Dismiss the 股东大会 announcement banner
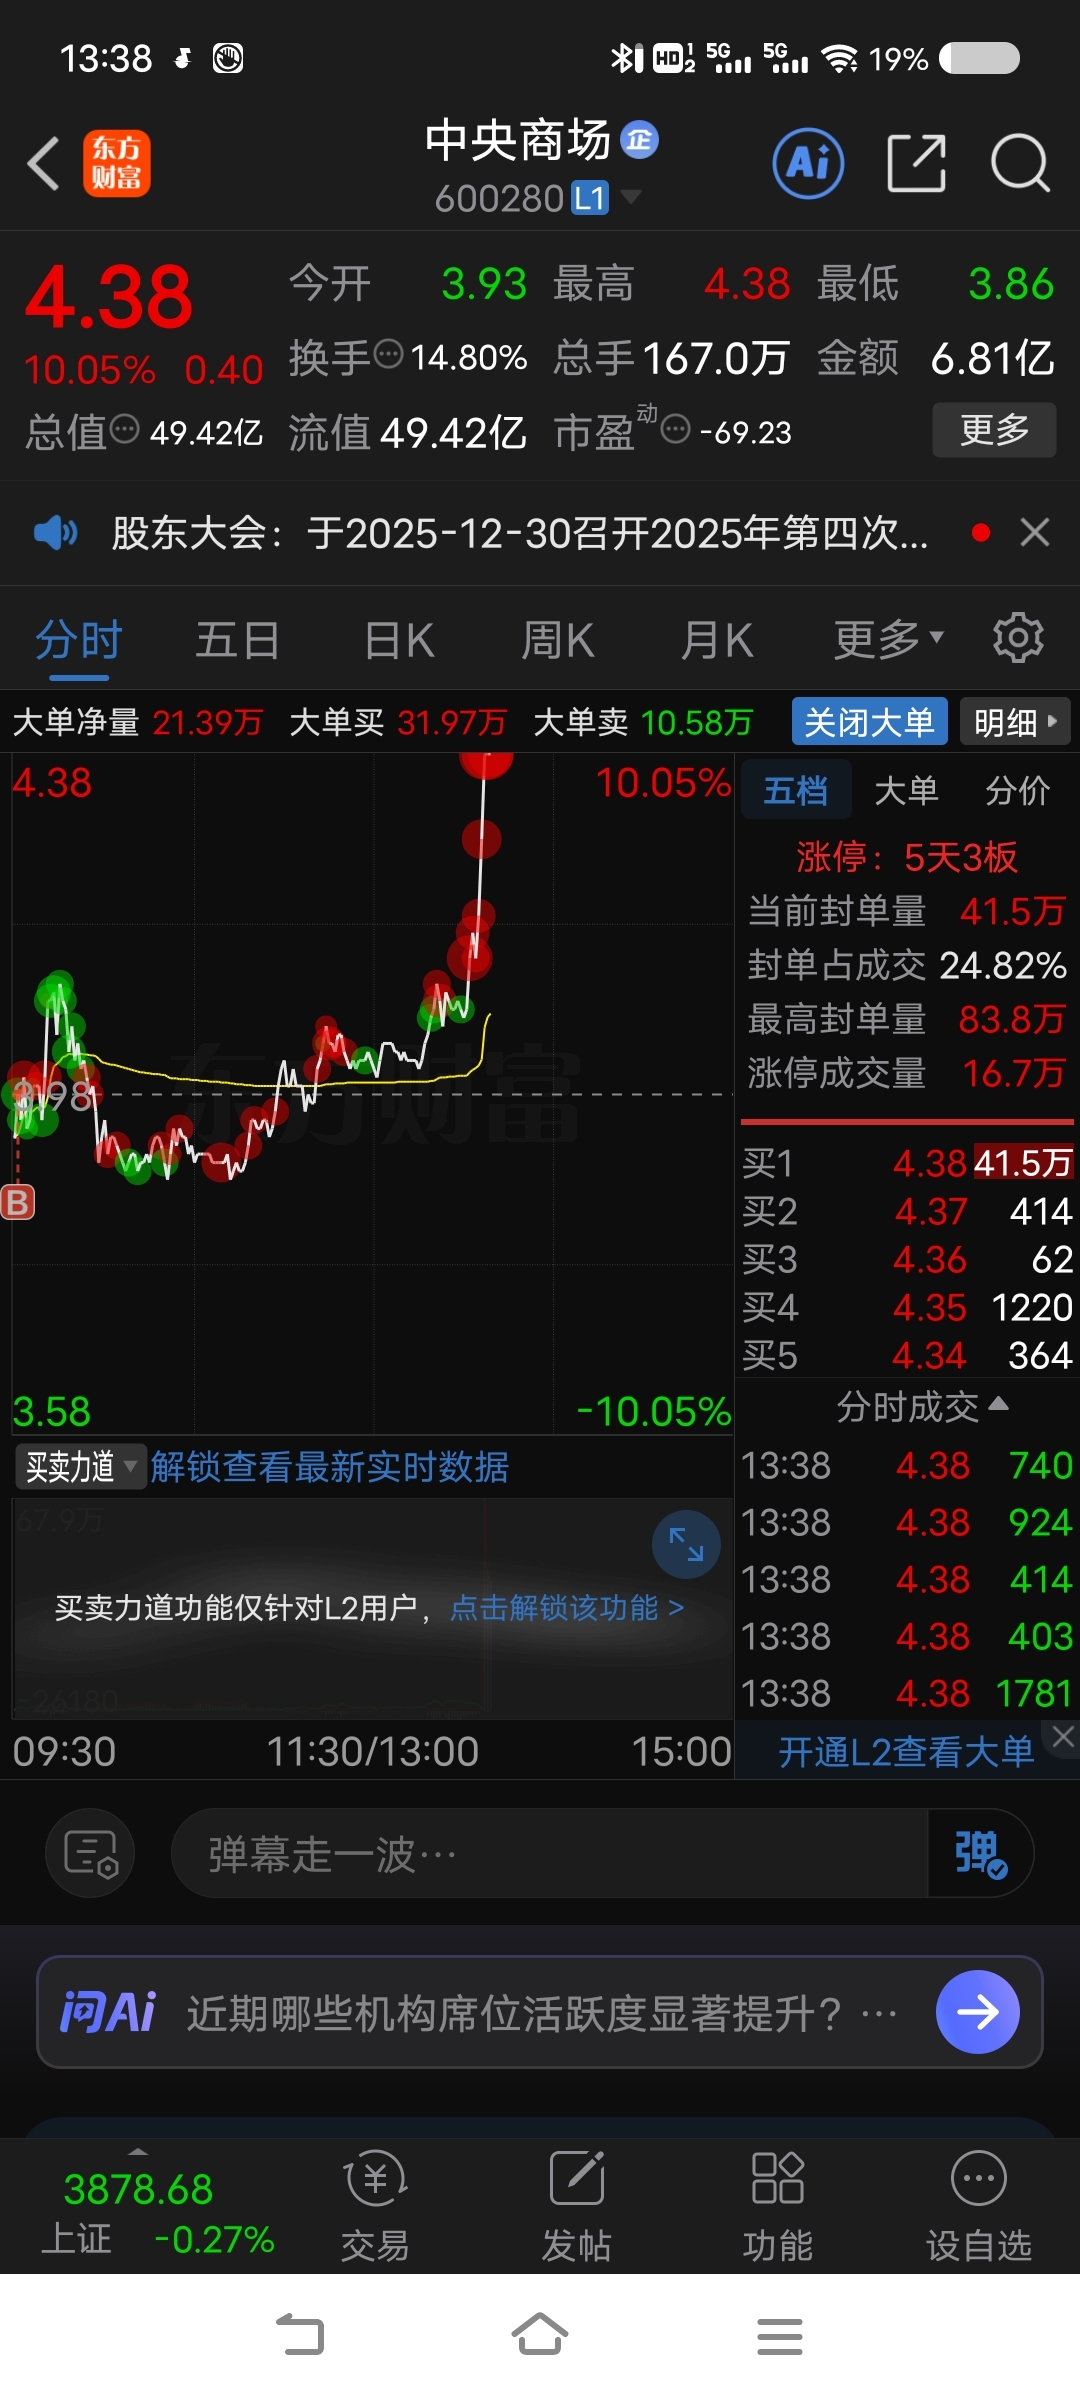 tap(1035, 533)
